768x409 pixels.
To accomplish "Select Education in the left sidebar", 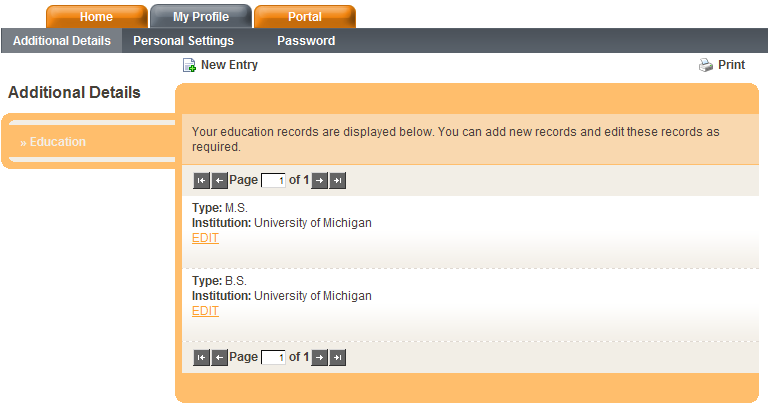I will coord(57,142).
